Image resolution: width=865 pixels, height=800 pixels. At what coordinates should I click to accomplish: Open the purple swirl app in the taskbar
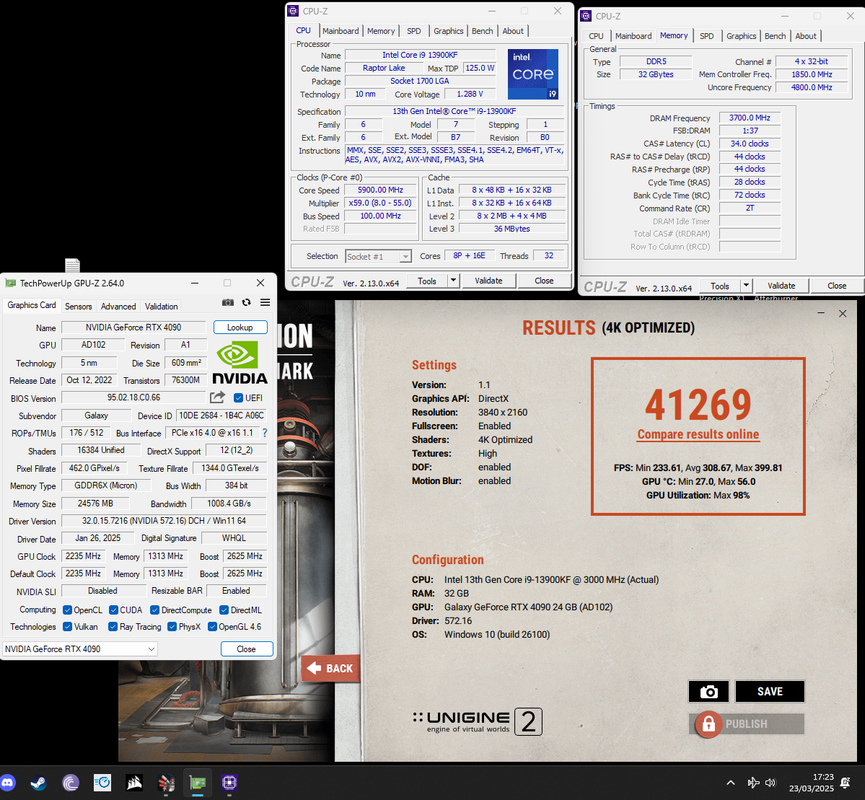pyautogui.click(x=71, y=782)
